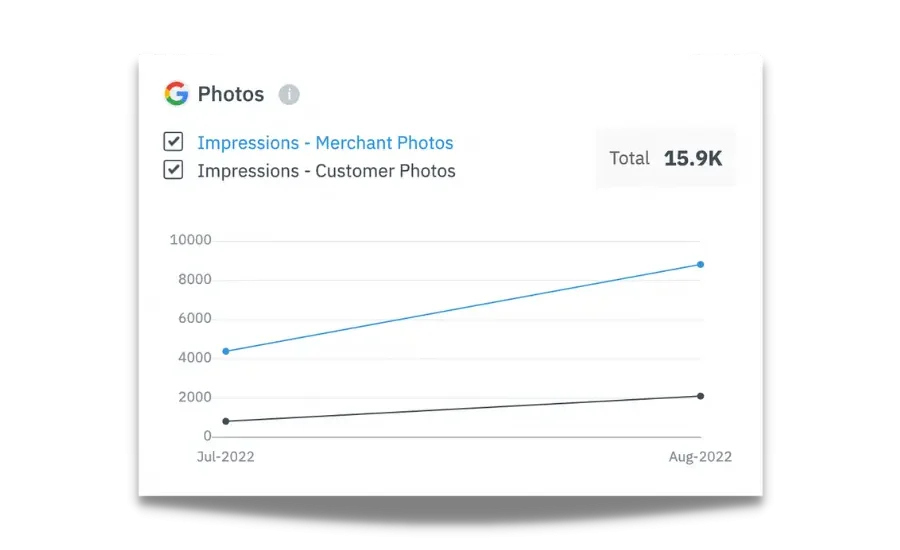Screen dimensions: 900x550
Task: Select the blue Merchant data point for Aug-2022
Action: click(x=700, y=264)
